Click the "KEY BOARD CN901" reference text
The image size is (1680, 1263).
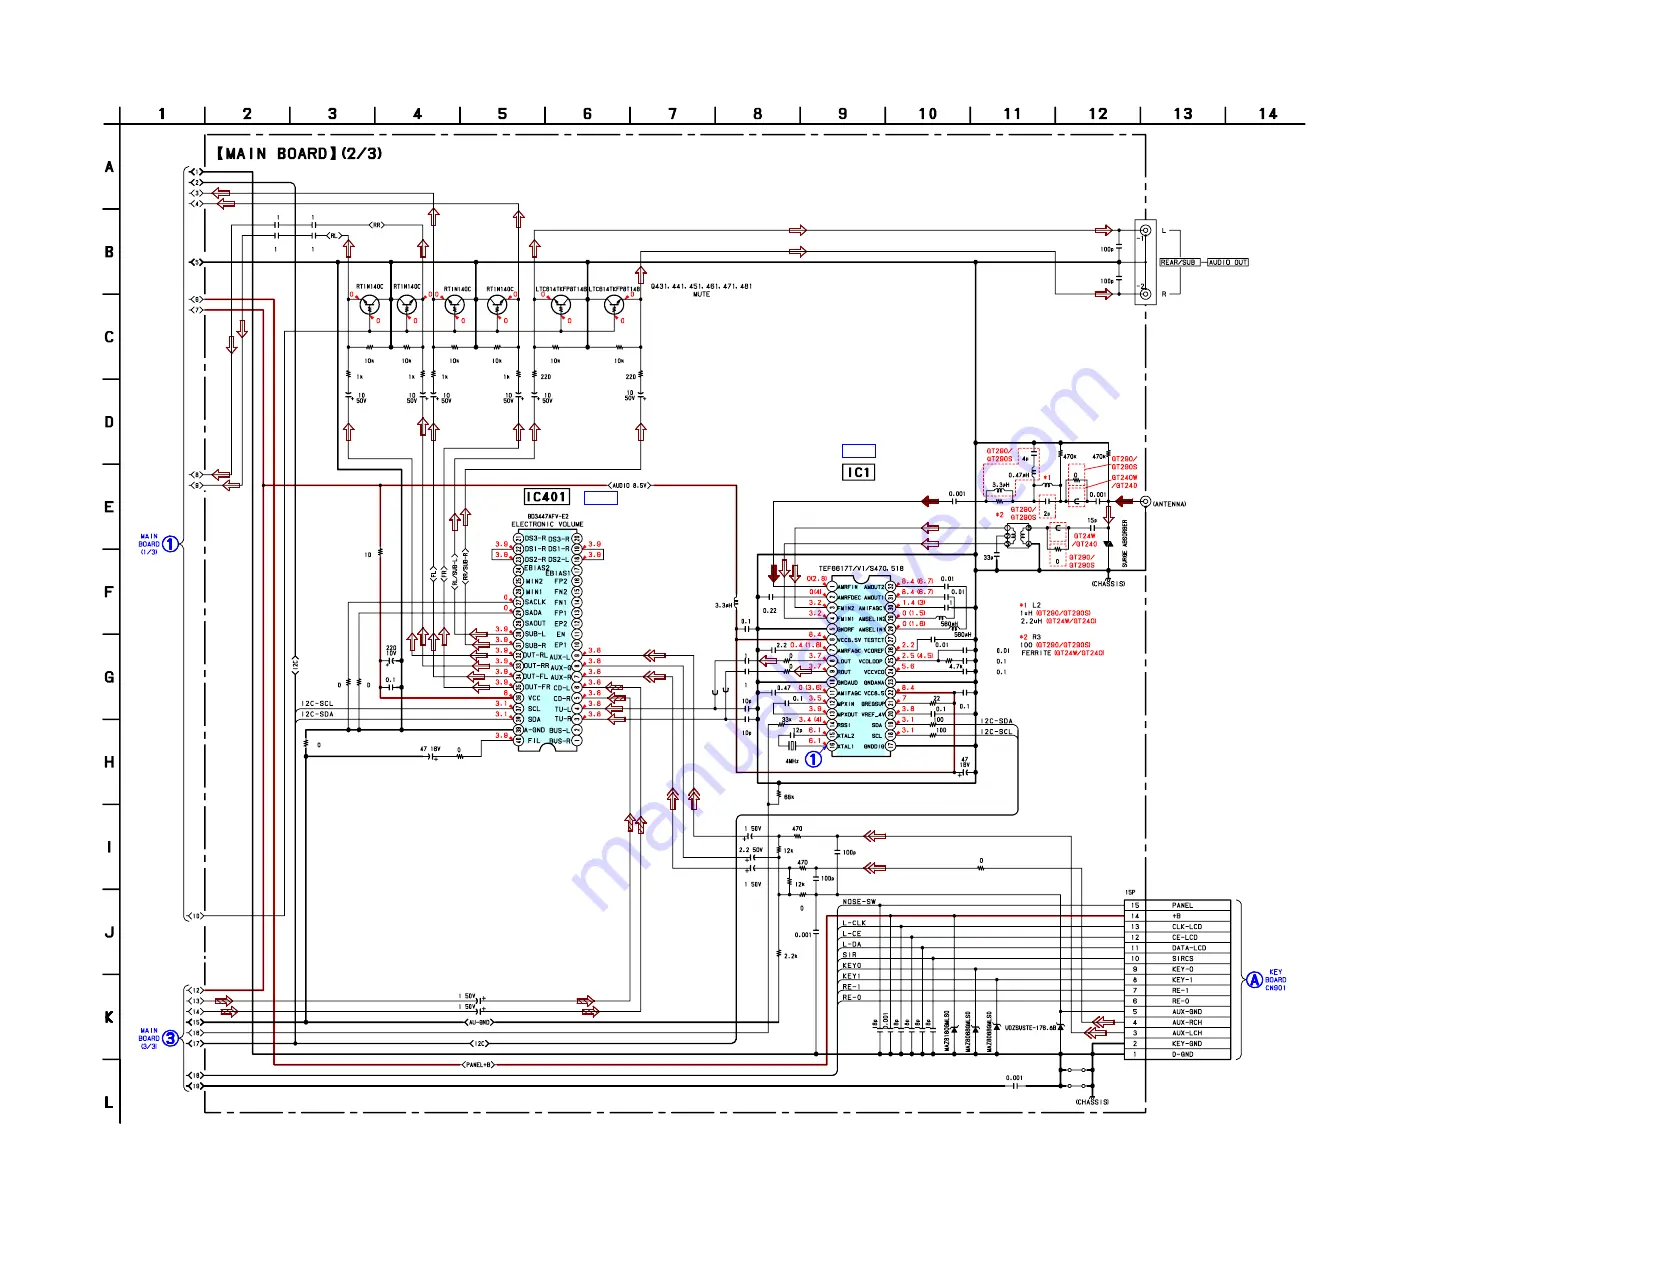click(x=1276, y=980)
